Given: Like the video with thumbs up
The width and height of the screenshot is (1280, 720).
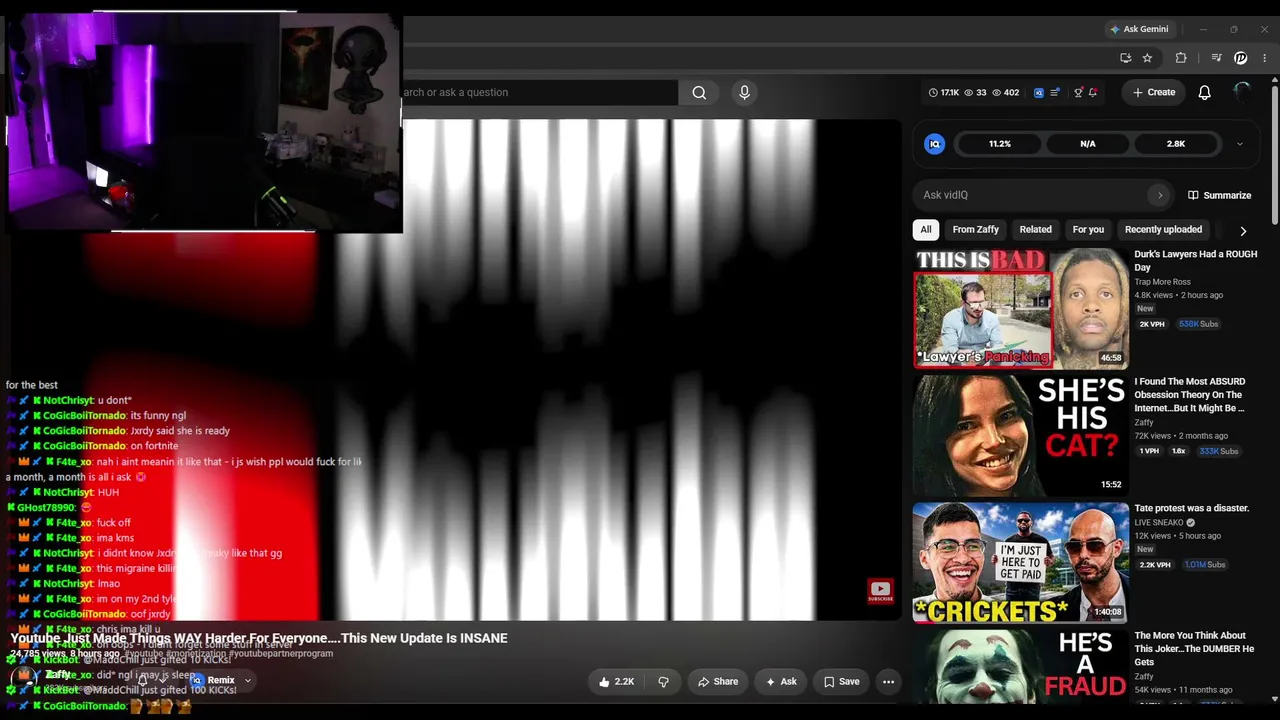Looking at the screenshot, I should click(x=616, y=682).
